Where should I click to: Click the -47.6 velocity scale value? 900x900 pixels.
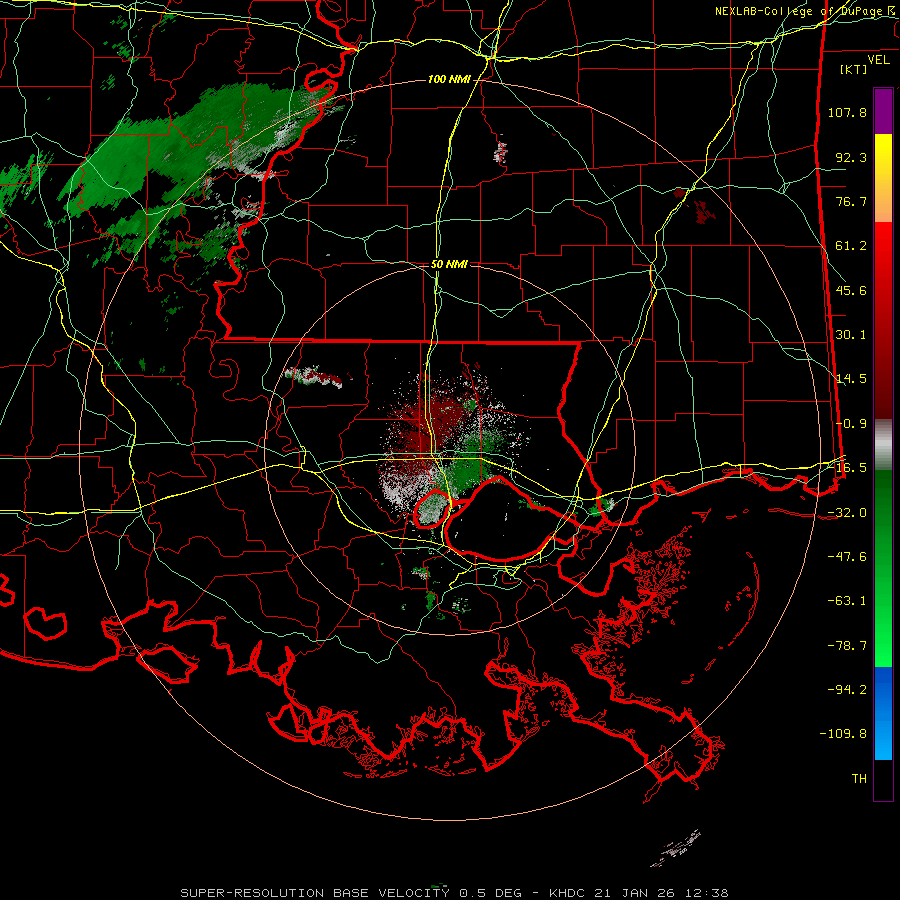coord(847,557)
